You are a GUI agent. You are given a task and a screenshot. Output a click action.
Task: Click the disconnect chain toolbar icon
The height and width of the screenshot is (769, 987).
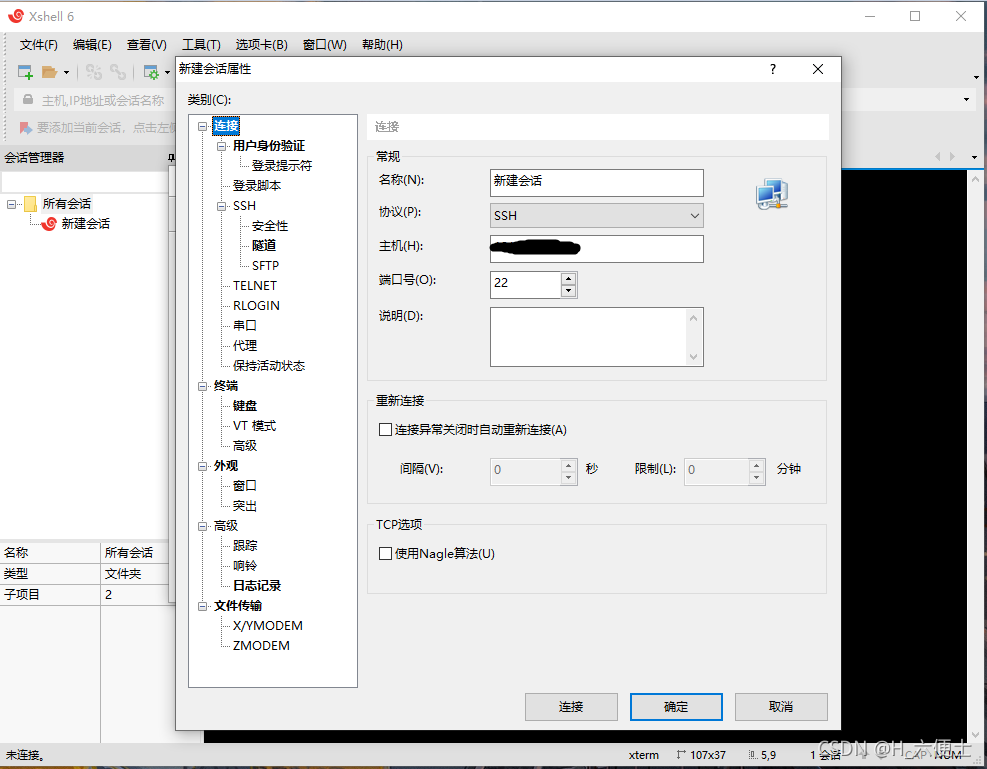118,72
